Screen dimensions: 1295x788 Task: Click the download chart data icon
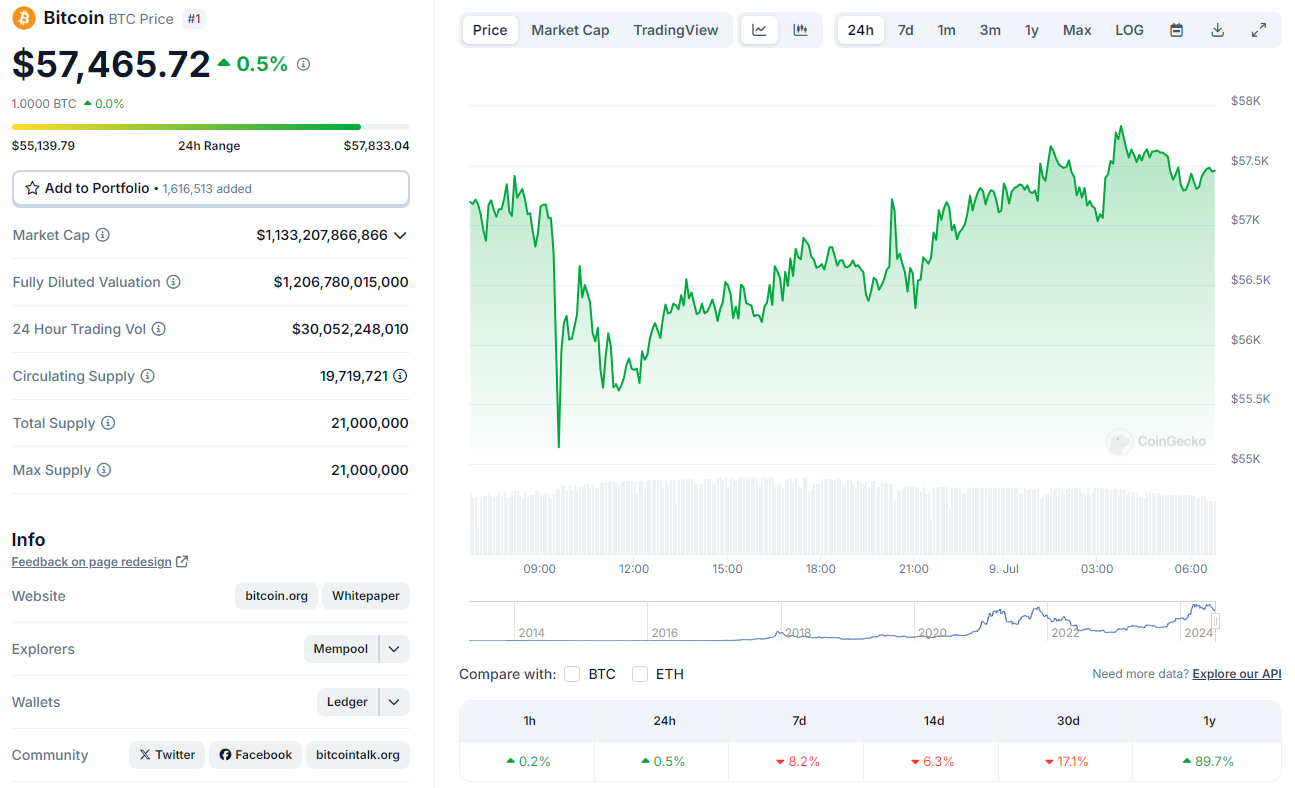click(x=1218, y=30)
